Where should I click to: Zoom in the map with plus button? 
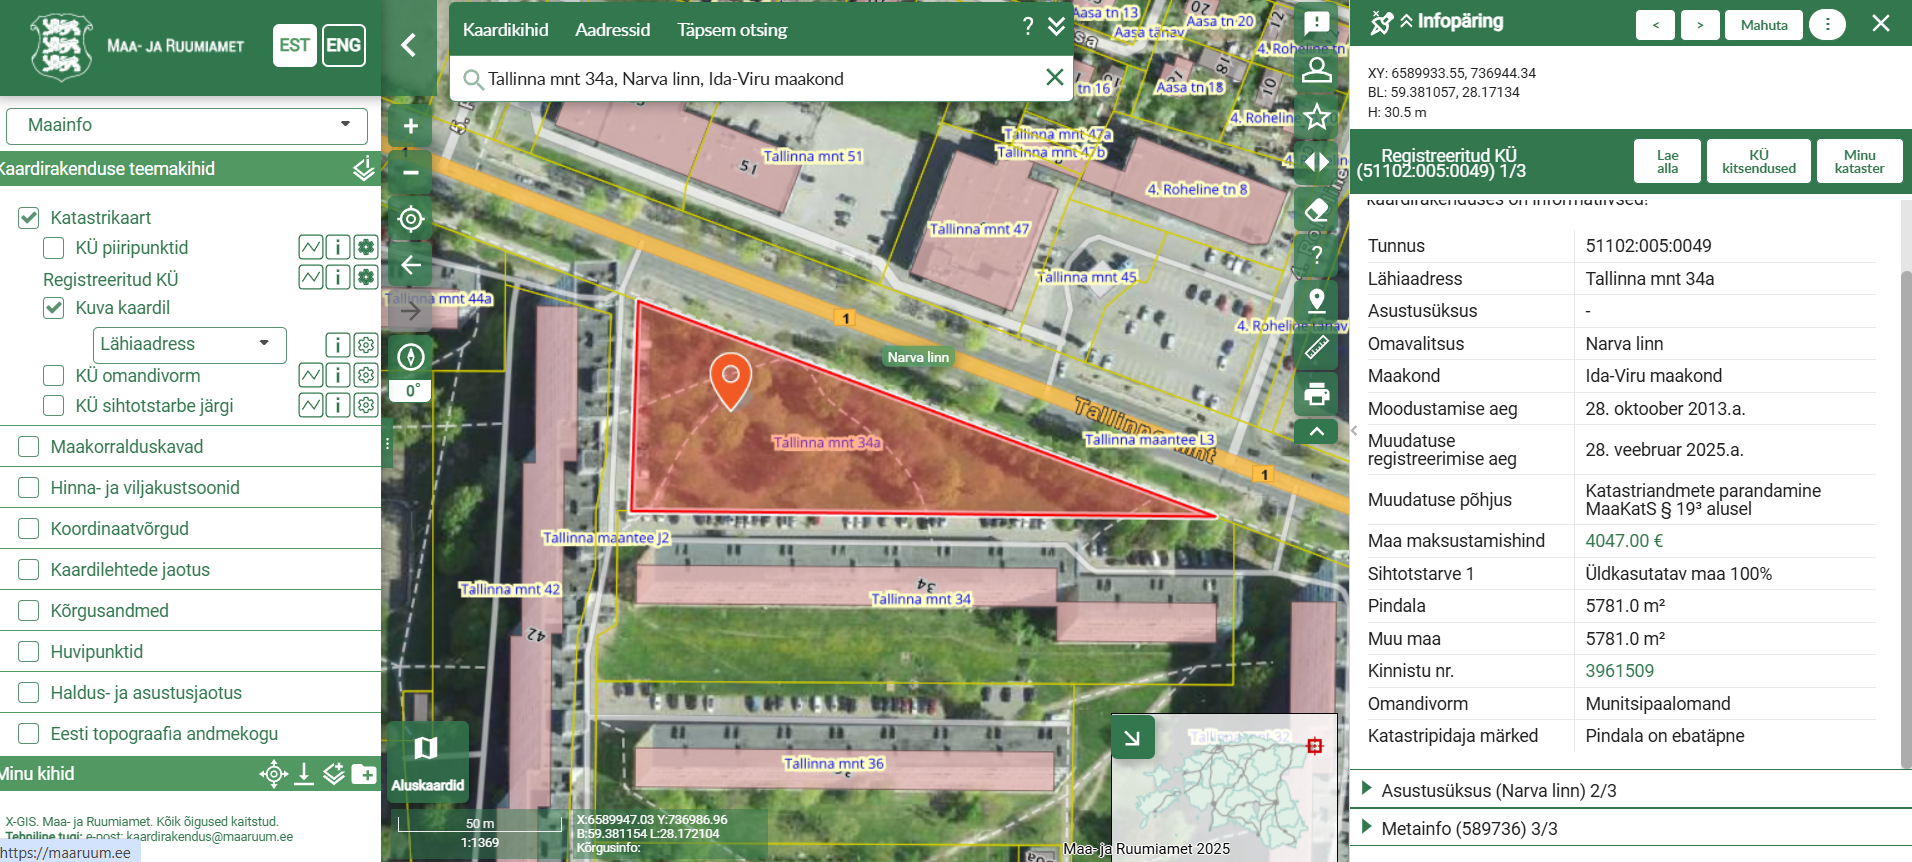(410, 126)
